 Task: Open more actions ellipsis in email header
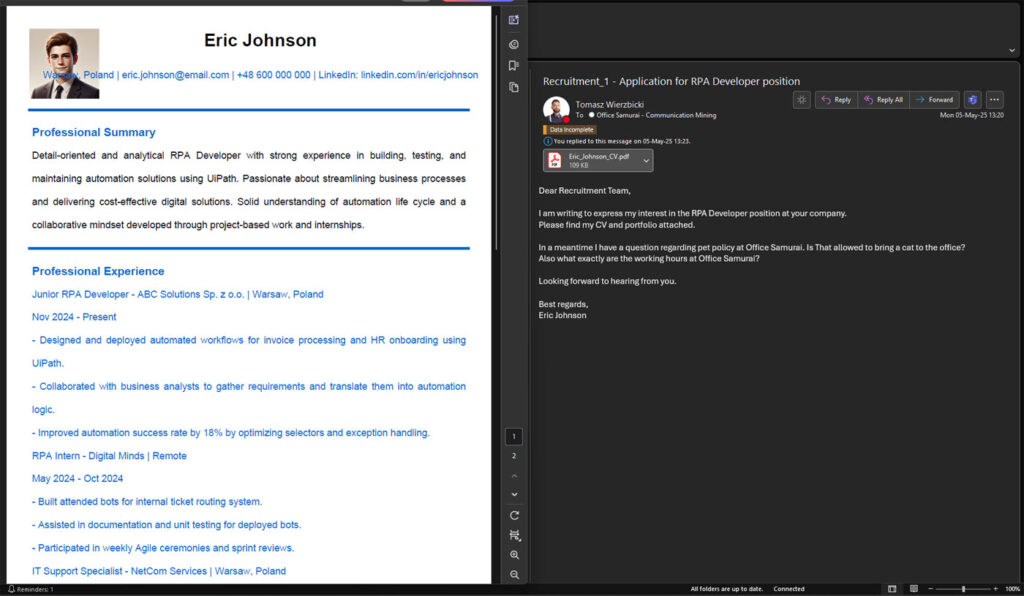pyautogui.click(x=994, y=100)
